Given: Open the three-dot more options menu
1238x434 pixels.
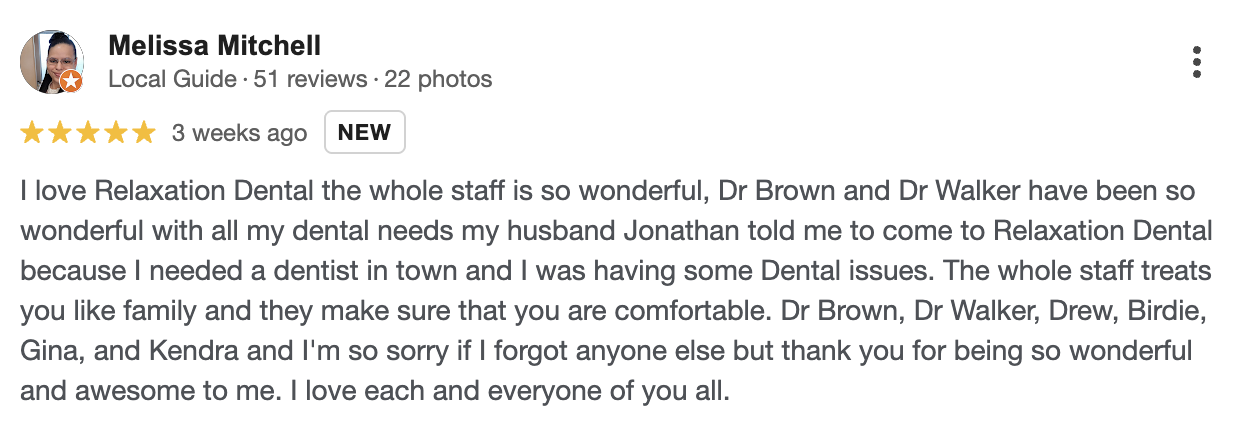Looking at the screenshot, I should [x=1196, y=62].
